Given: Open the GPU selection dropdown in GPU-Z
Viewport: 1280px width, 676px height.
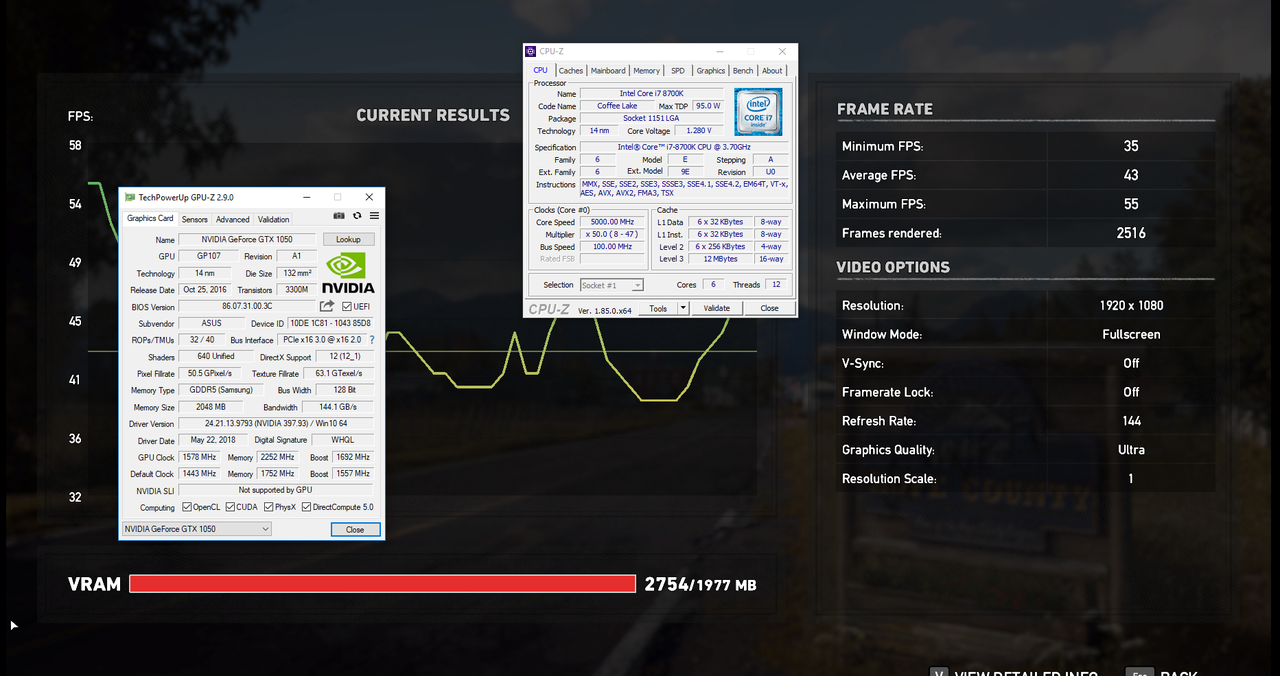Looking at the screenshot, I should pyautogui.click(x=197, y=529).
